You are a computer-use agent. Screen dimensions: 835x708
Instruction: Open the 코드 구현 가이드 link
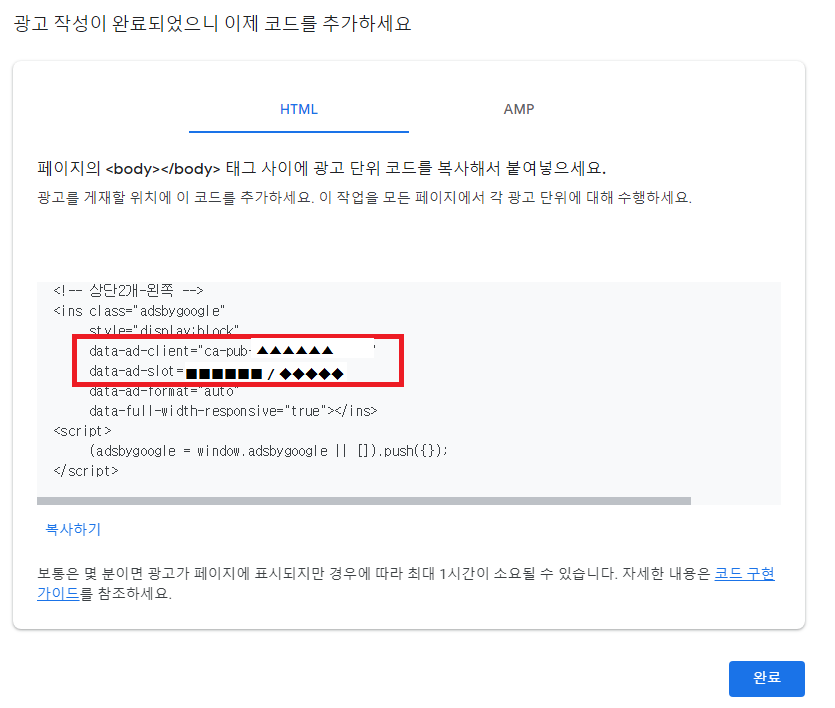[744, 574]
